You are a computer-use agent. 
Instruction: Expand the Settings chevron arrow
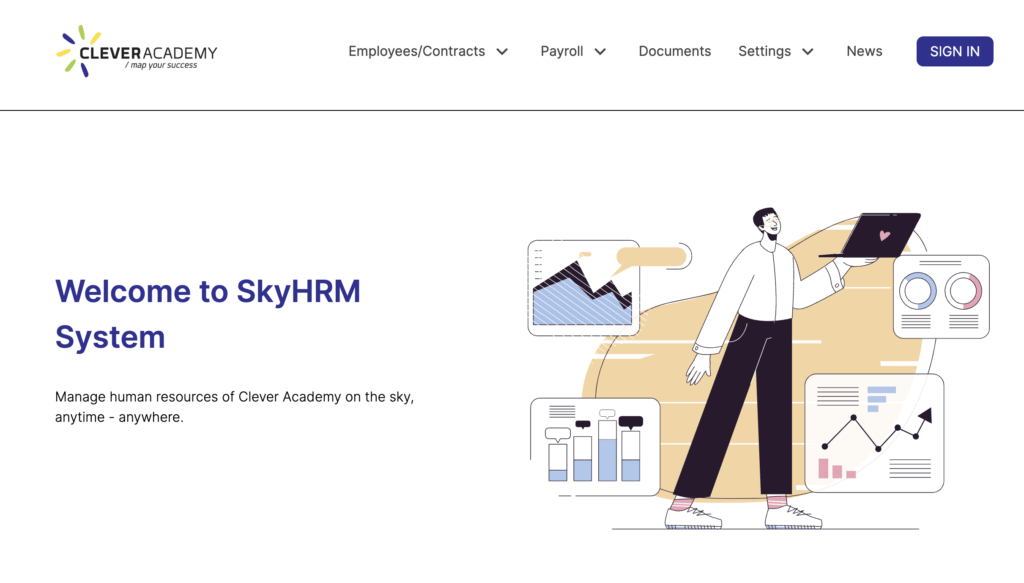[808, 52]
